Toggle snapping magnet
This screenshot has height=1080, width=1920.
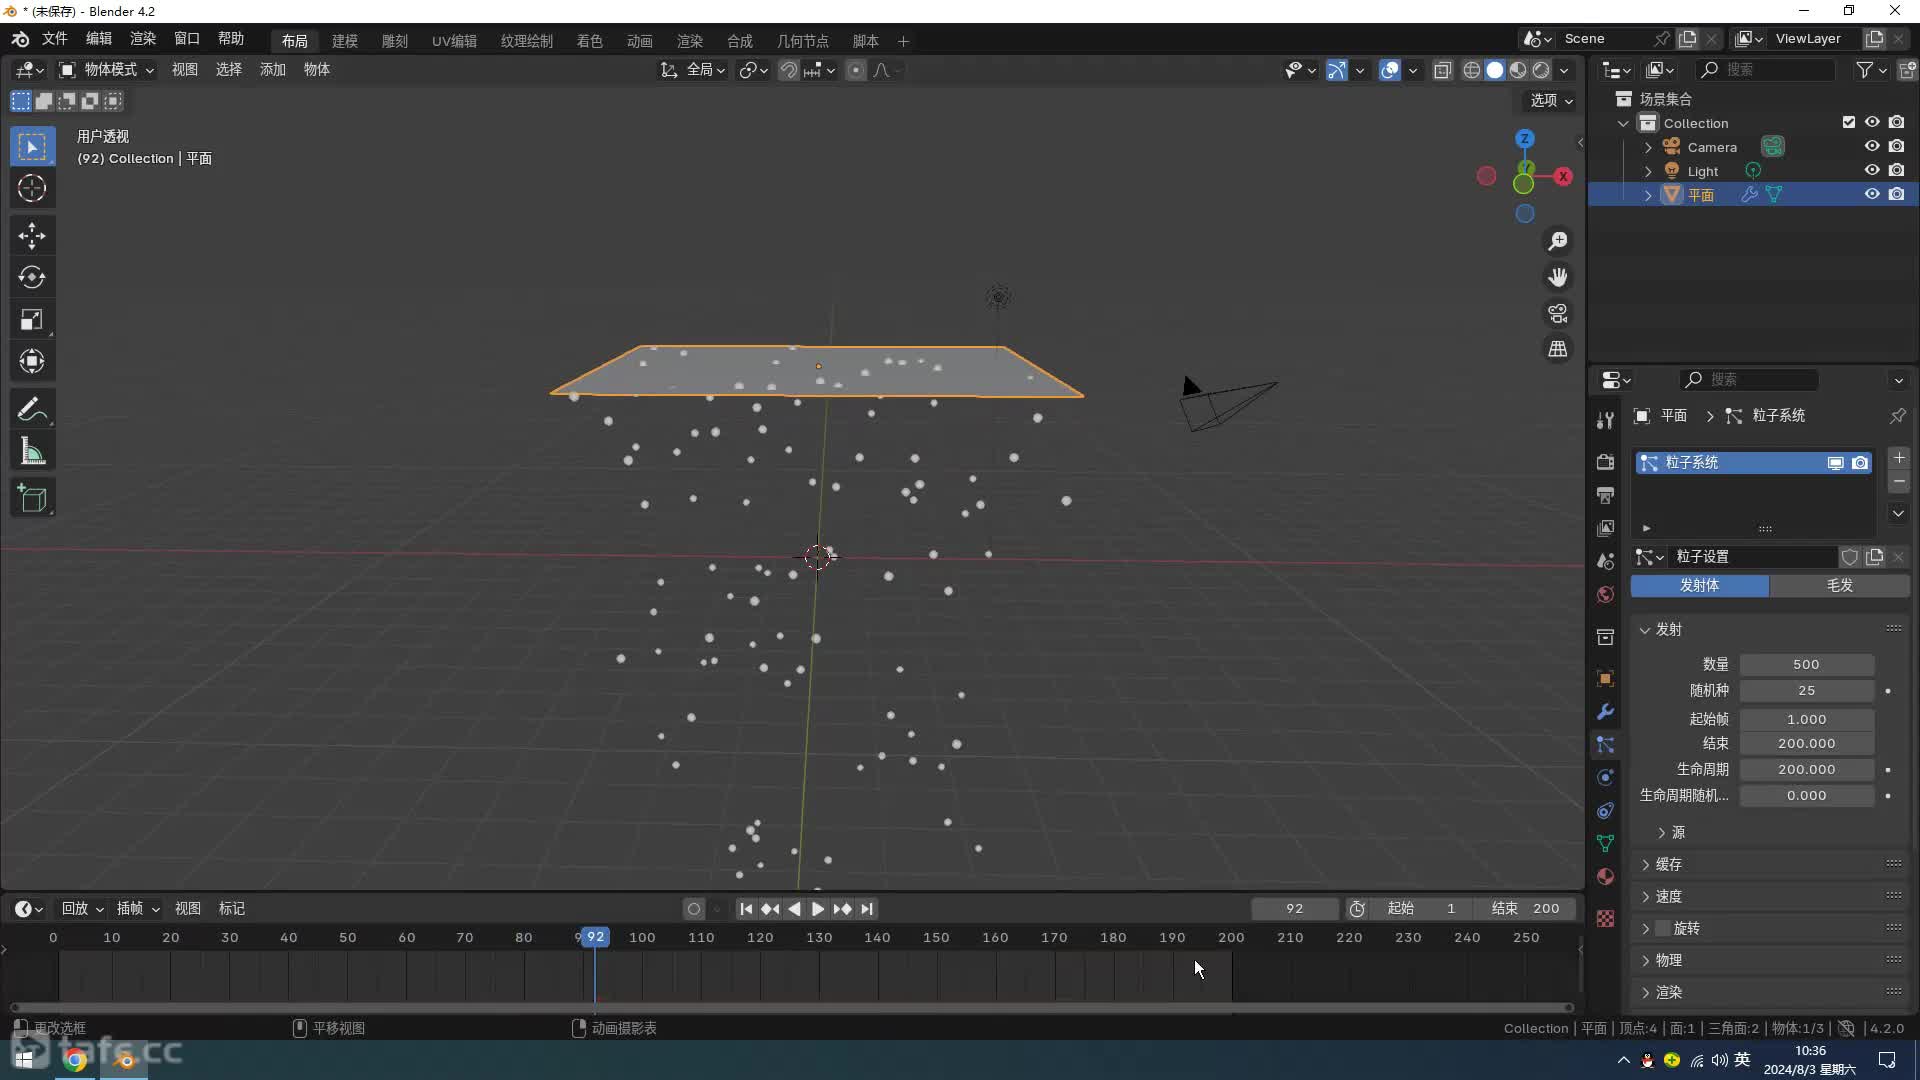(x=789, y=70)
